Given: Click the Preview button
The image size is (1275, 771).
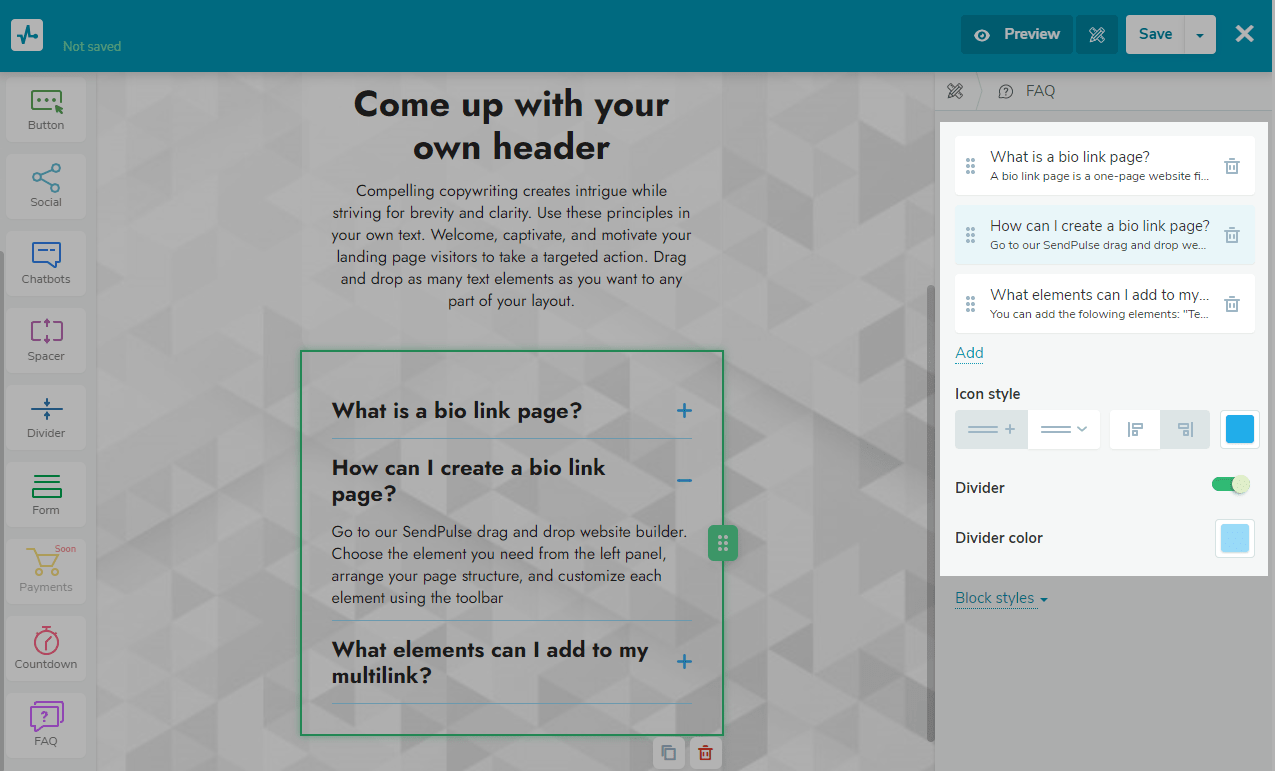Looking at the screenshot, I should (1017, 35).
